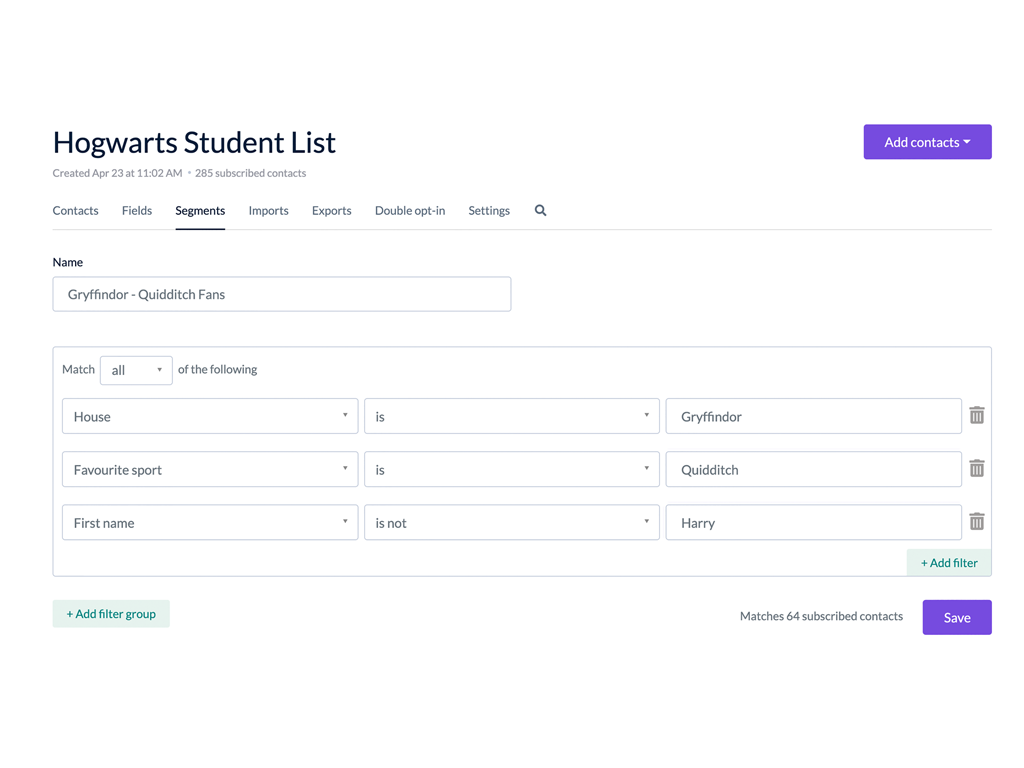1024x768 pixels.
Task: Open the "is" condition dropdown for House
Action: 511,416
